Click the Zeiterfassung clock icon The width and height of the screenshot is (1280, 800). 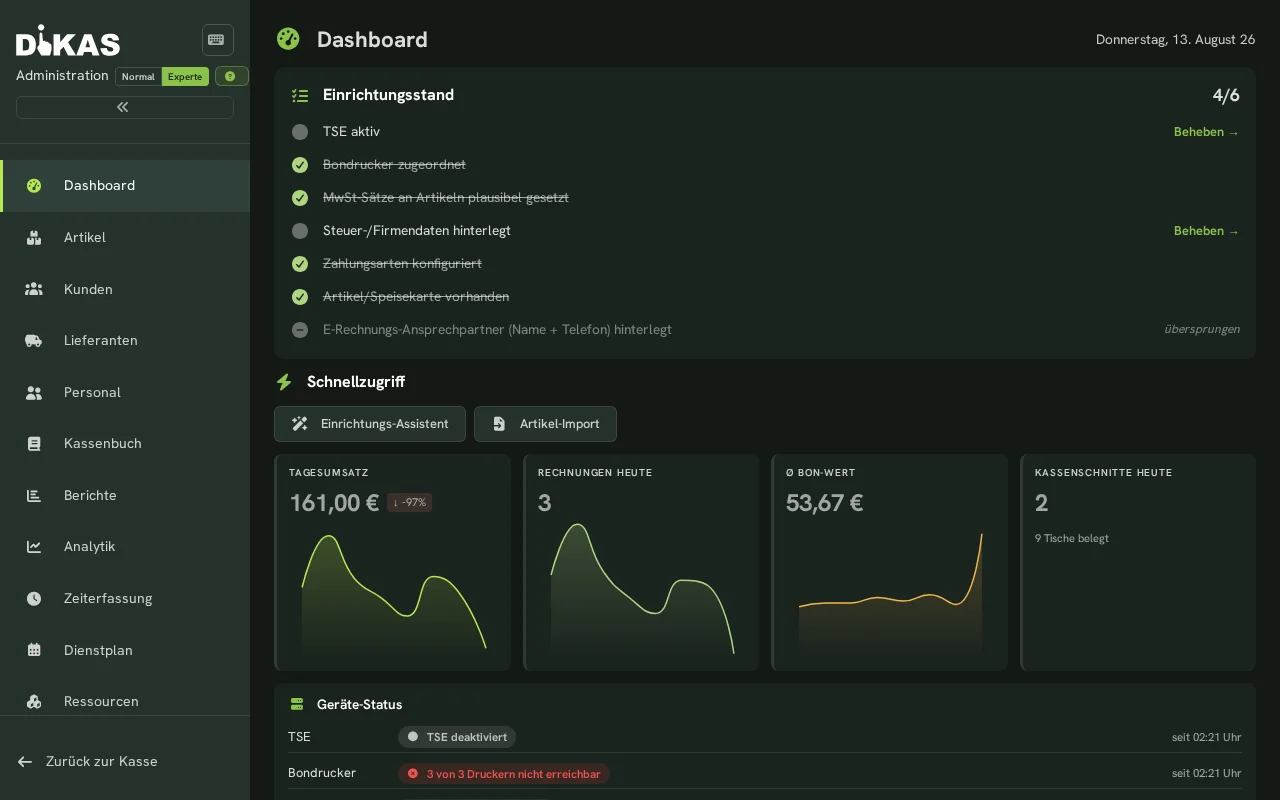[x=34, y=598]
